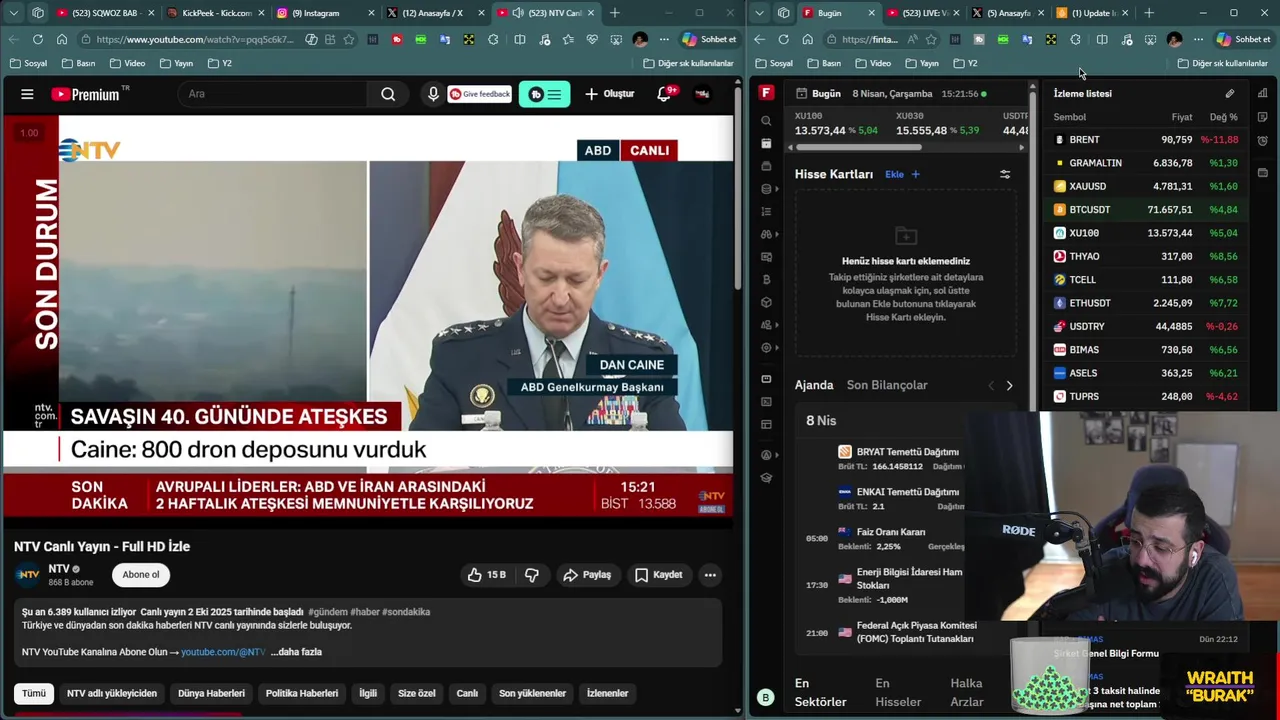
Task: Open more actions menu beside Kaydet
Action: 710,575
